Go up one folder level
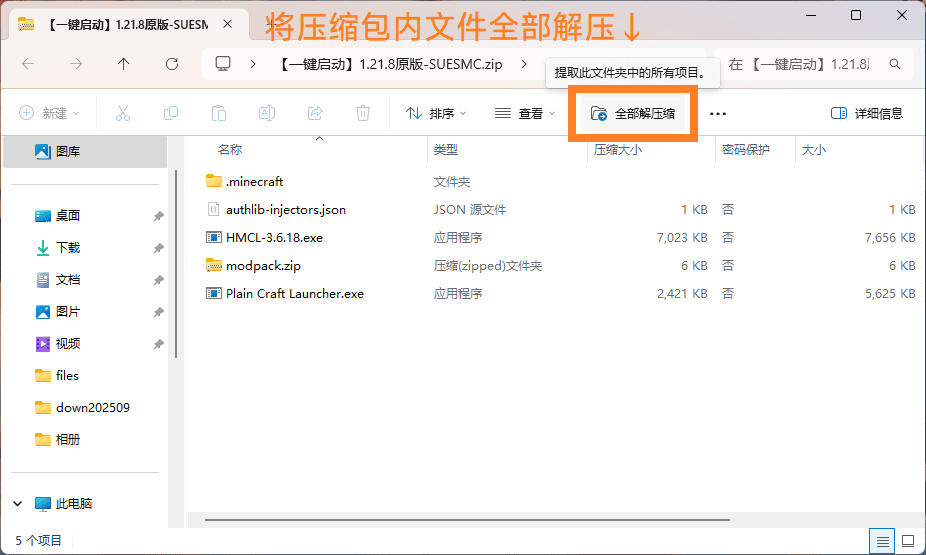Viewport: 926px width, 555px height. click(124, 64)
